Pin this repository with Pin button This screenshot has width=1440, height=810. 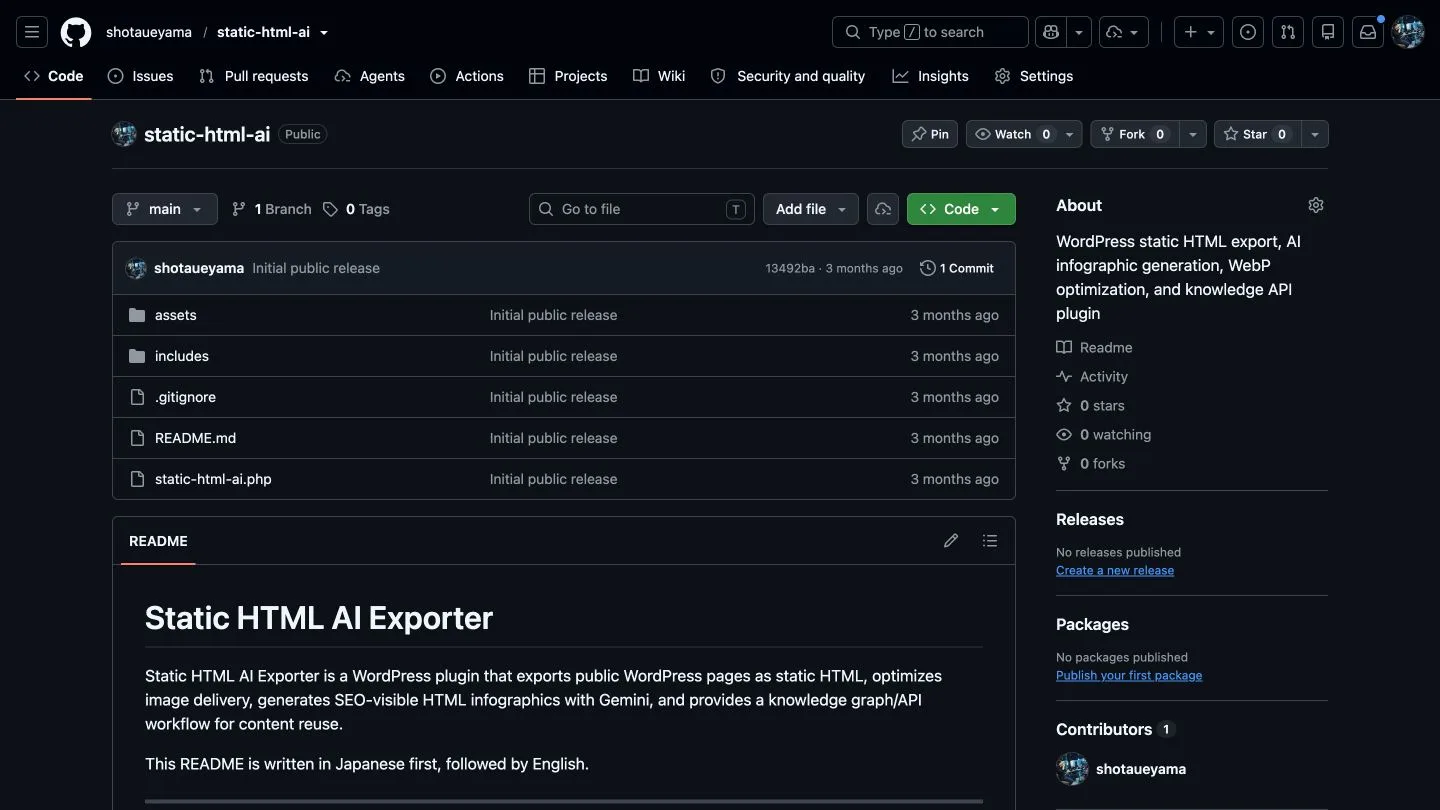pyautogui.click(x=930, y=134)
